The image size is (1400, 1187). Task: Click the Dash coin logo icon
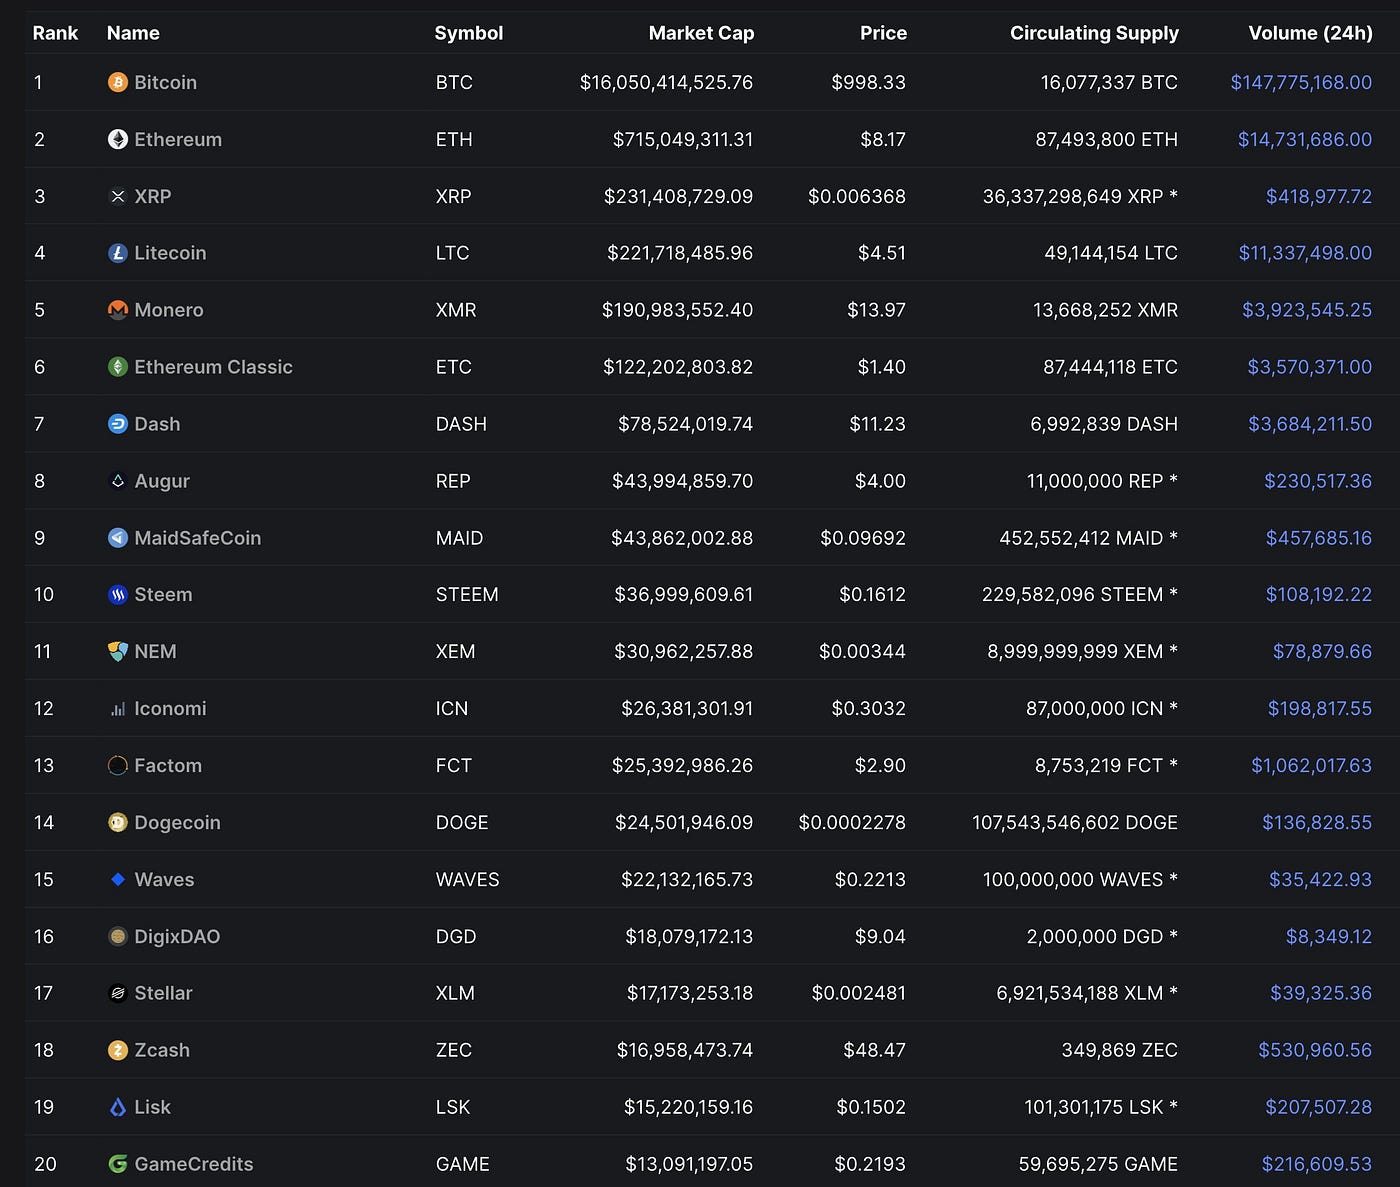(118, 424)
